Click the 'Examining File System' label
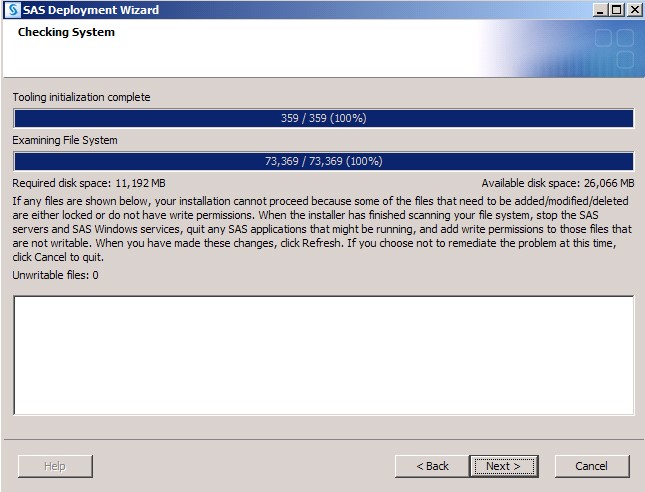The height and width of the screenshot is (492, 645). pos(65,140)
